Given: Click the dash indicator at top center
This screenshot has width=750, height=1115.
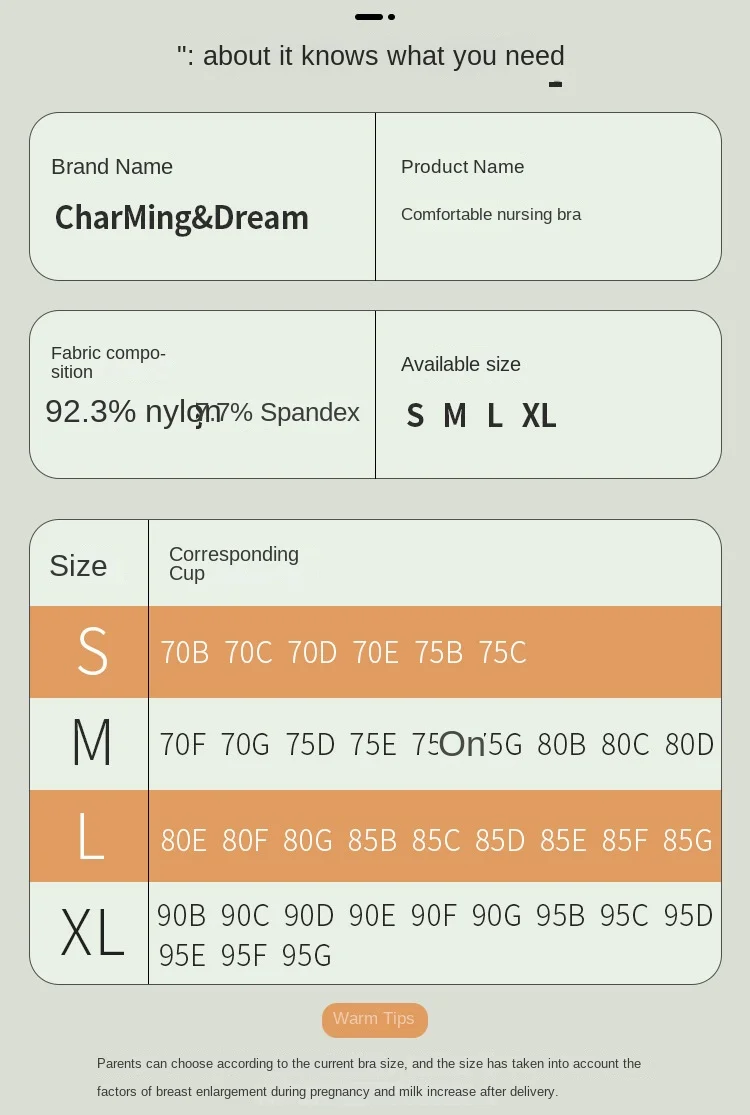Looking at the screenshot, I should point(375,16).
